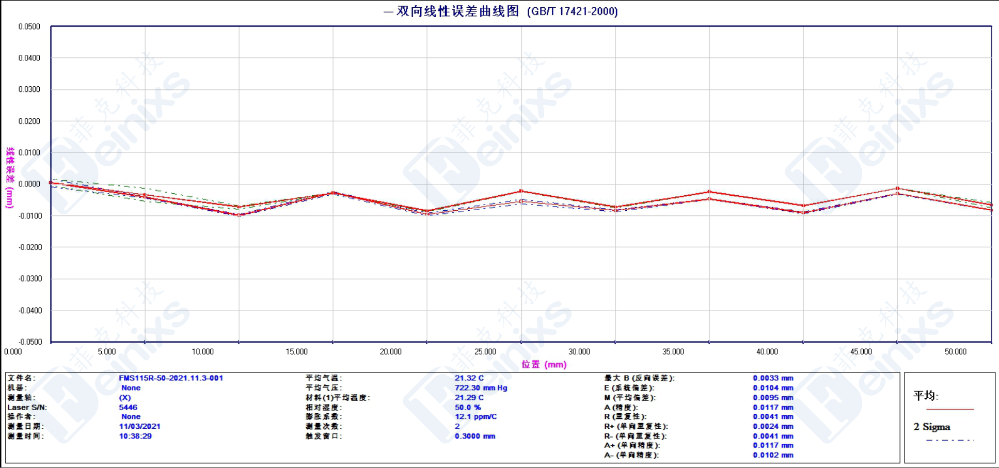Click the magenta Y-axis title text

[x=10, y=176]
